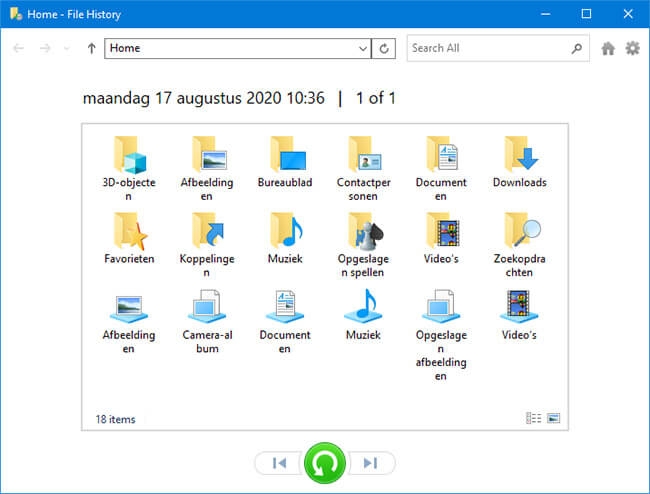The image size is (650, 494).
Task: Click the Home icon in toolbar
Action: pos(608,48)
